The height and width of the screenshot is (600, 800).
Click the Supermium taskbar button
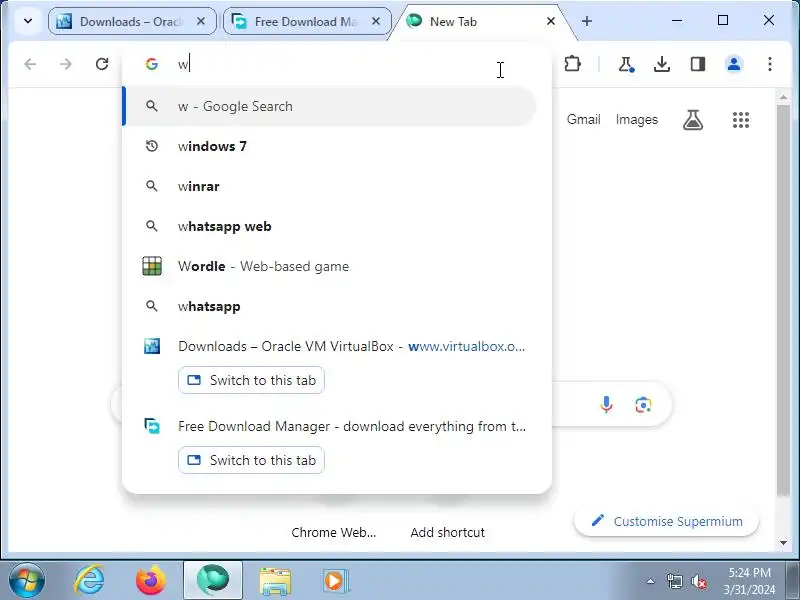pos(213,581)
